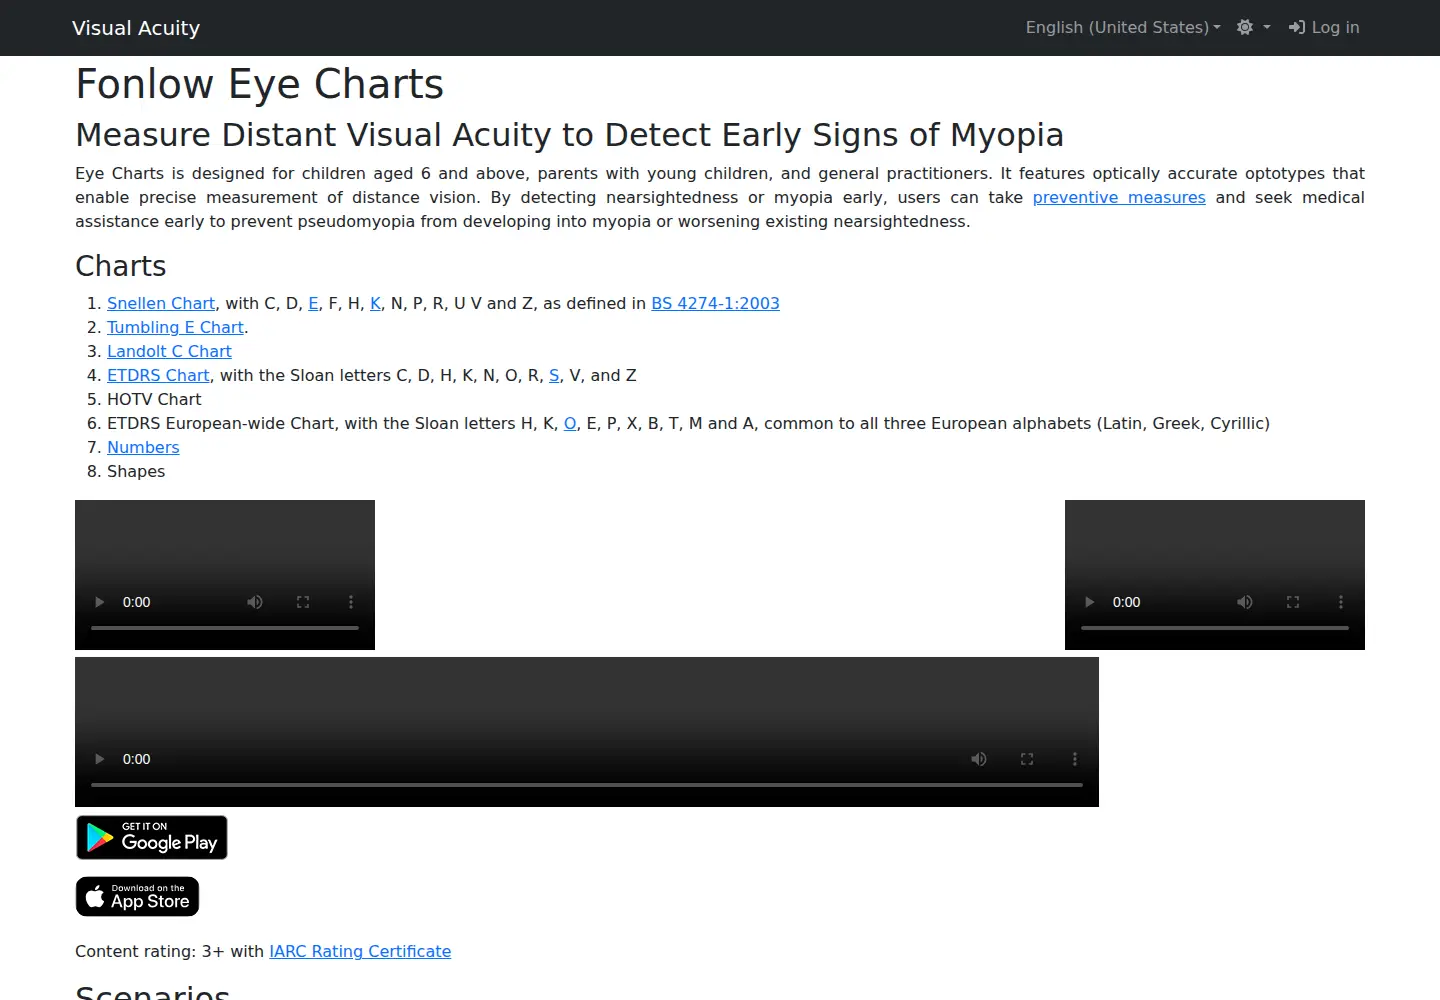Viewport: 1440px width, 1000px height.
Task: Click the Download on the App Store badge
Action: tap(138, 897)
